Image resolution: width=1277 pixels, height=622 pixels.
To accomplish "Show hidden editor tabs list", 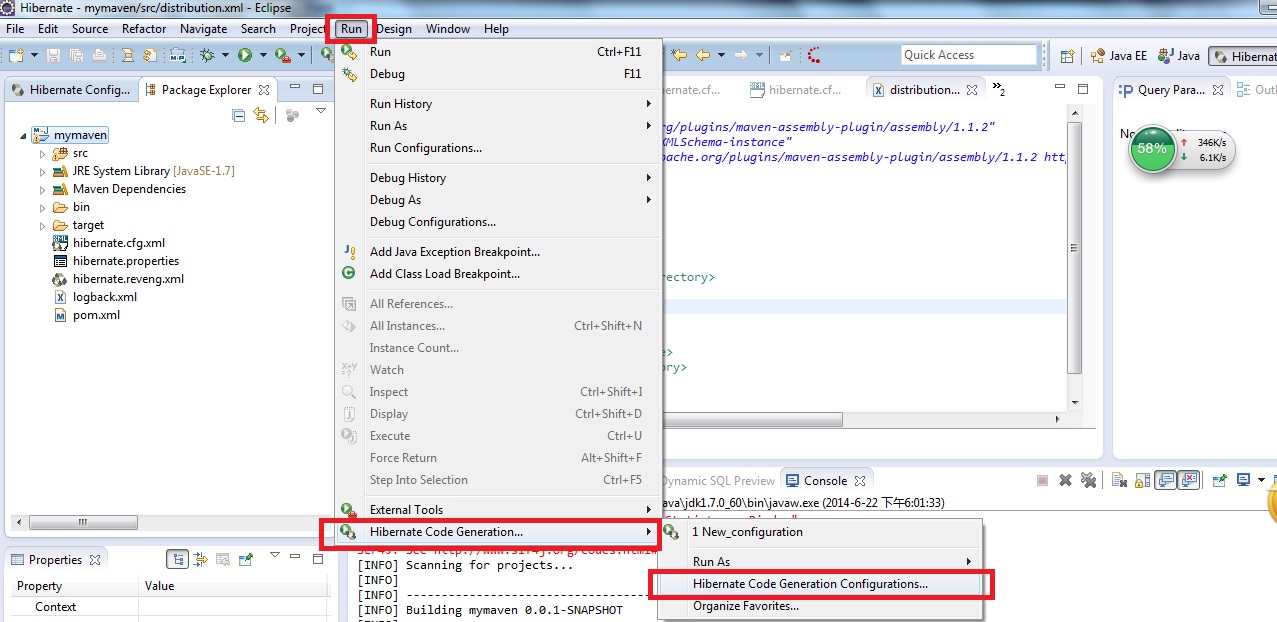I will click(998, 90).
